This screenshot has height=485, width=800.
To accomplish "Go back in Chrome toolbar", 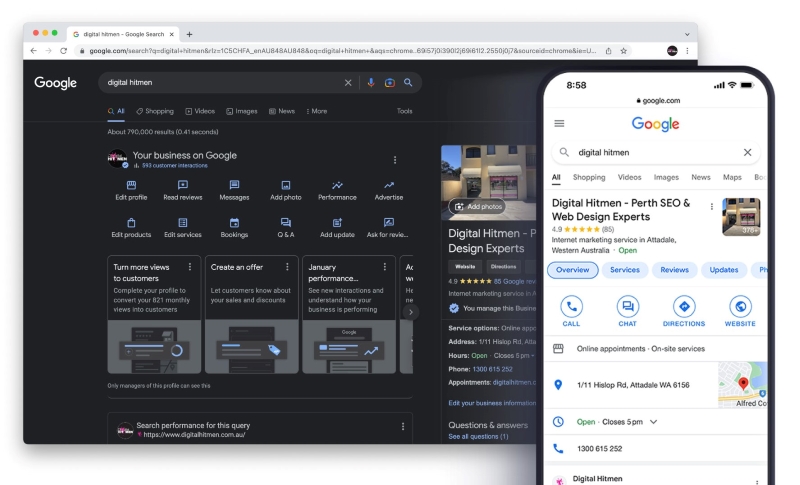I will pos(33,50).
